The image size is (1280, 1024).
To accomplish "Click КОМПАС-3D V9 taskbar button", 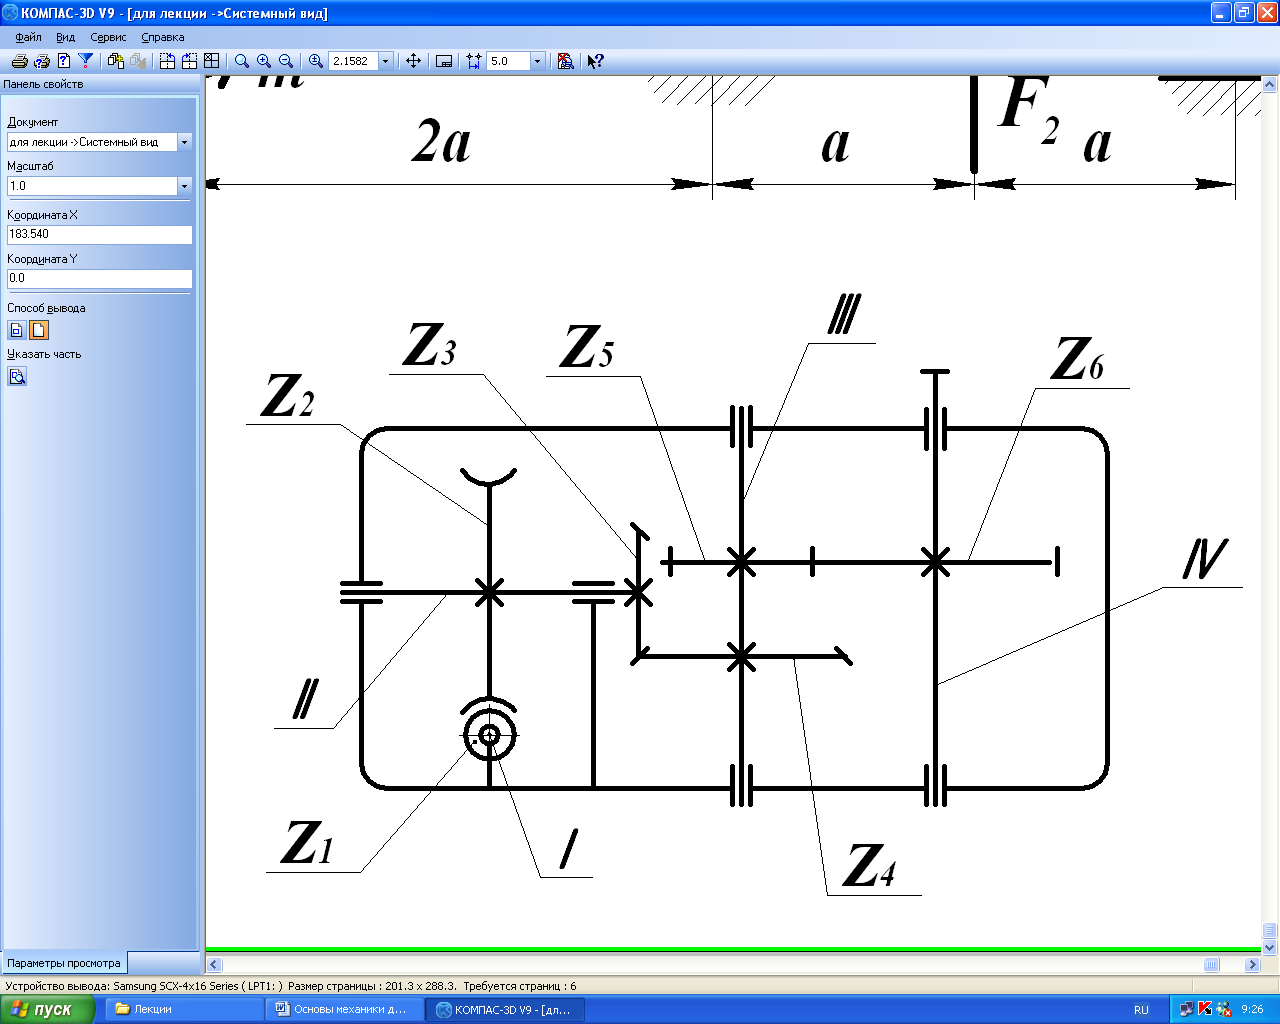I will pos(505,1010).
